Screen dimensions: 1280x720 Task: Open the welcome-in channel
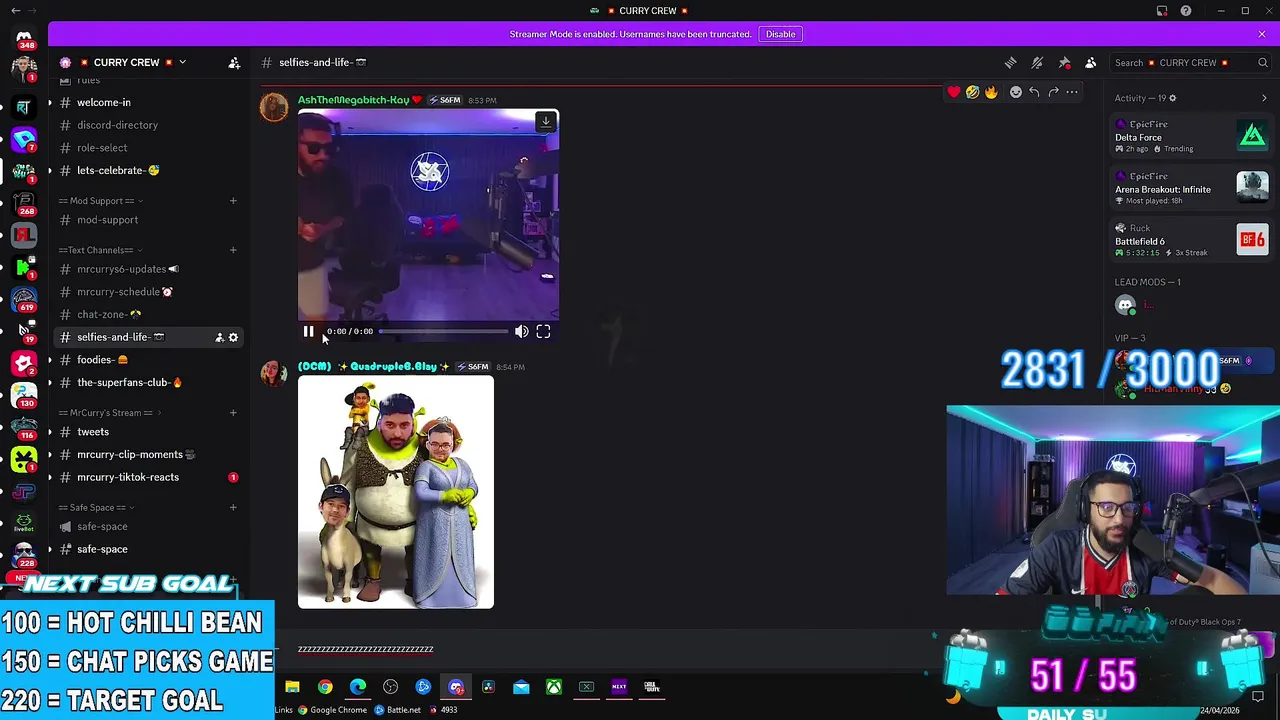click(149, 102)
